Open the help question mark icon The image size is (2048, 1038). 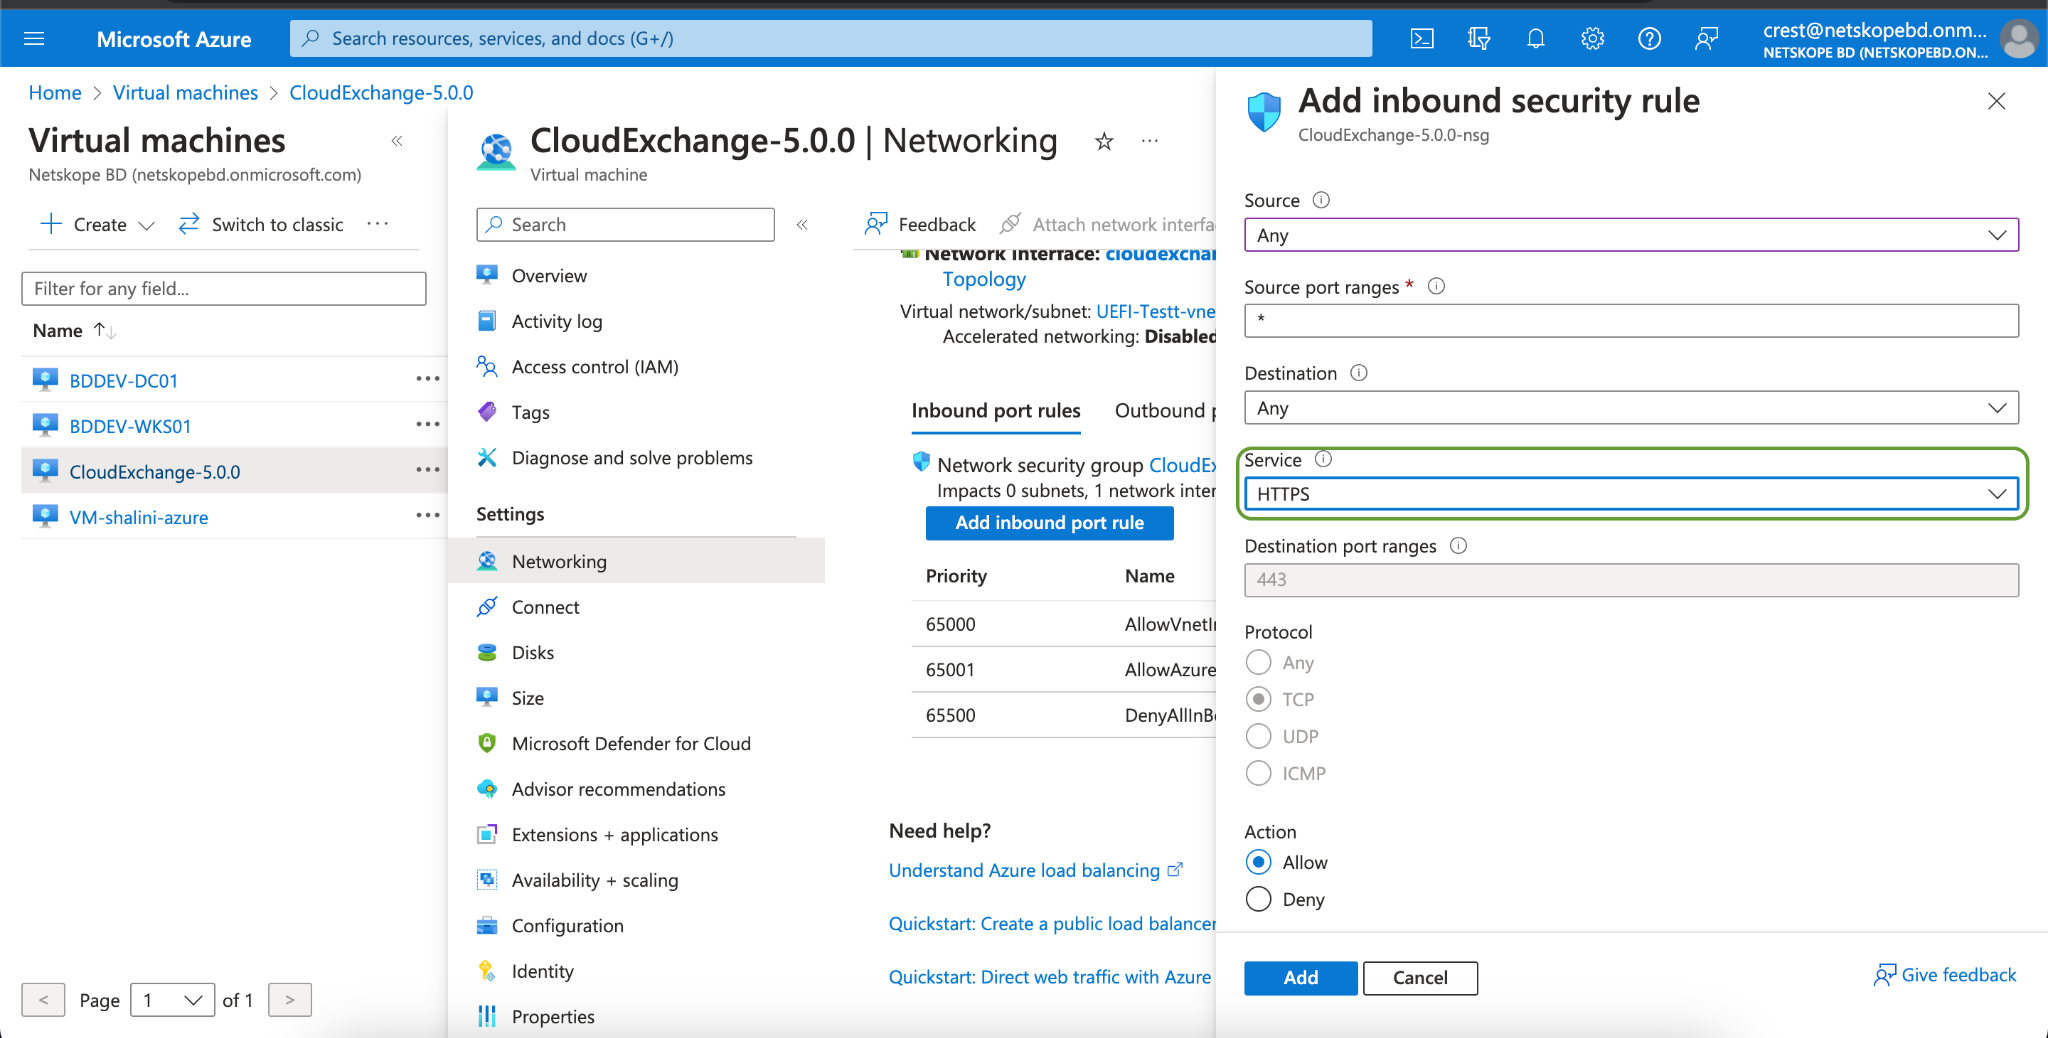point(1650,39)
